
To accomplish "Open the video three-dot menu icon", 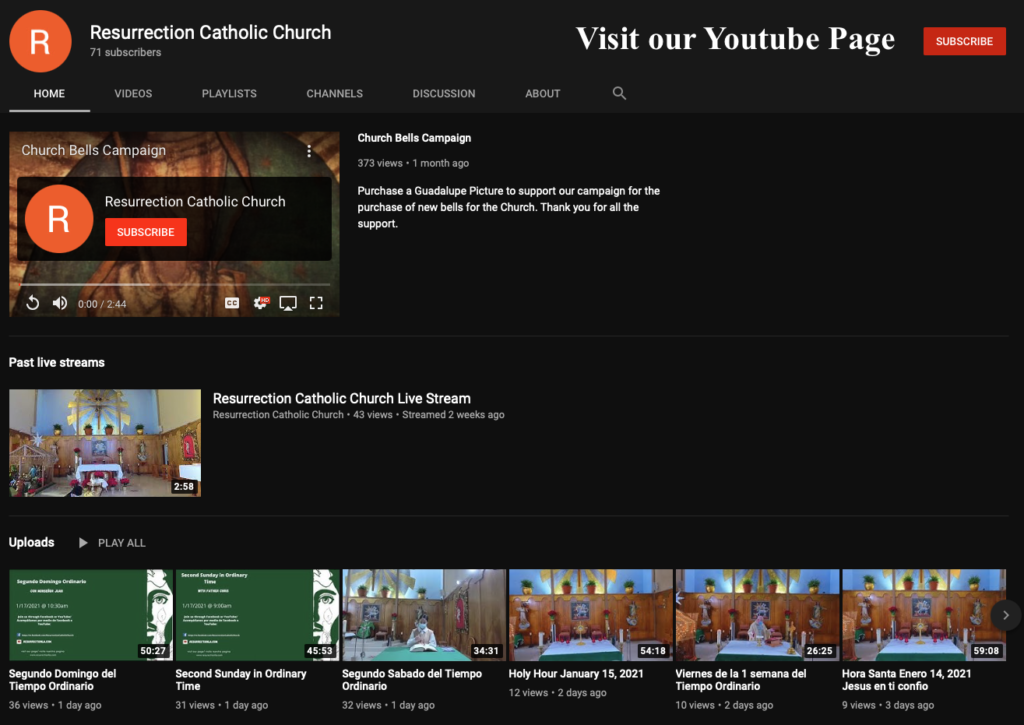I will tap(309, 151).
